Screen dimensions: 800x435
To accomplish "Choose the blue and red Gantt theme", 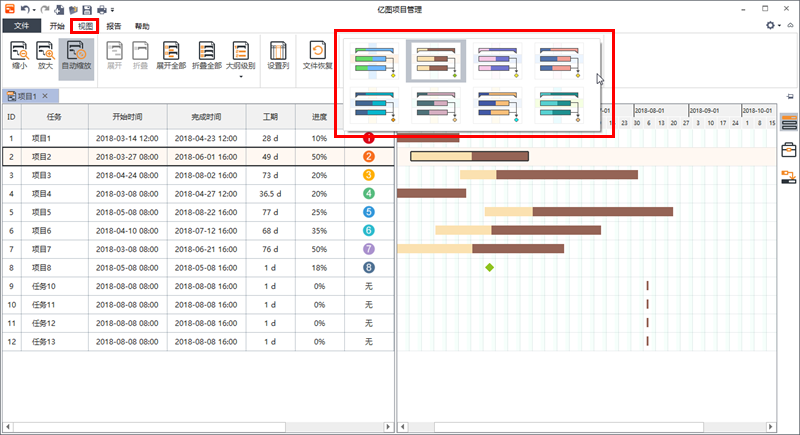I will [559, 61].
